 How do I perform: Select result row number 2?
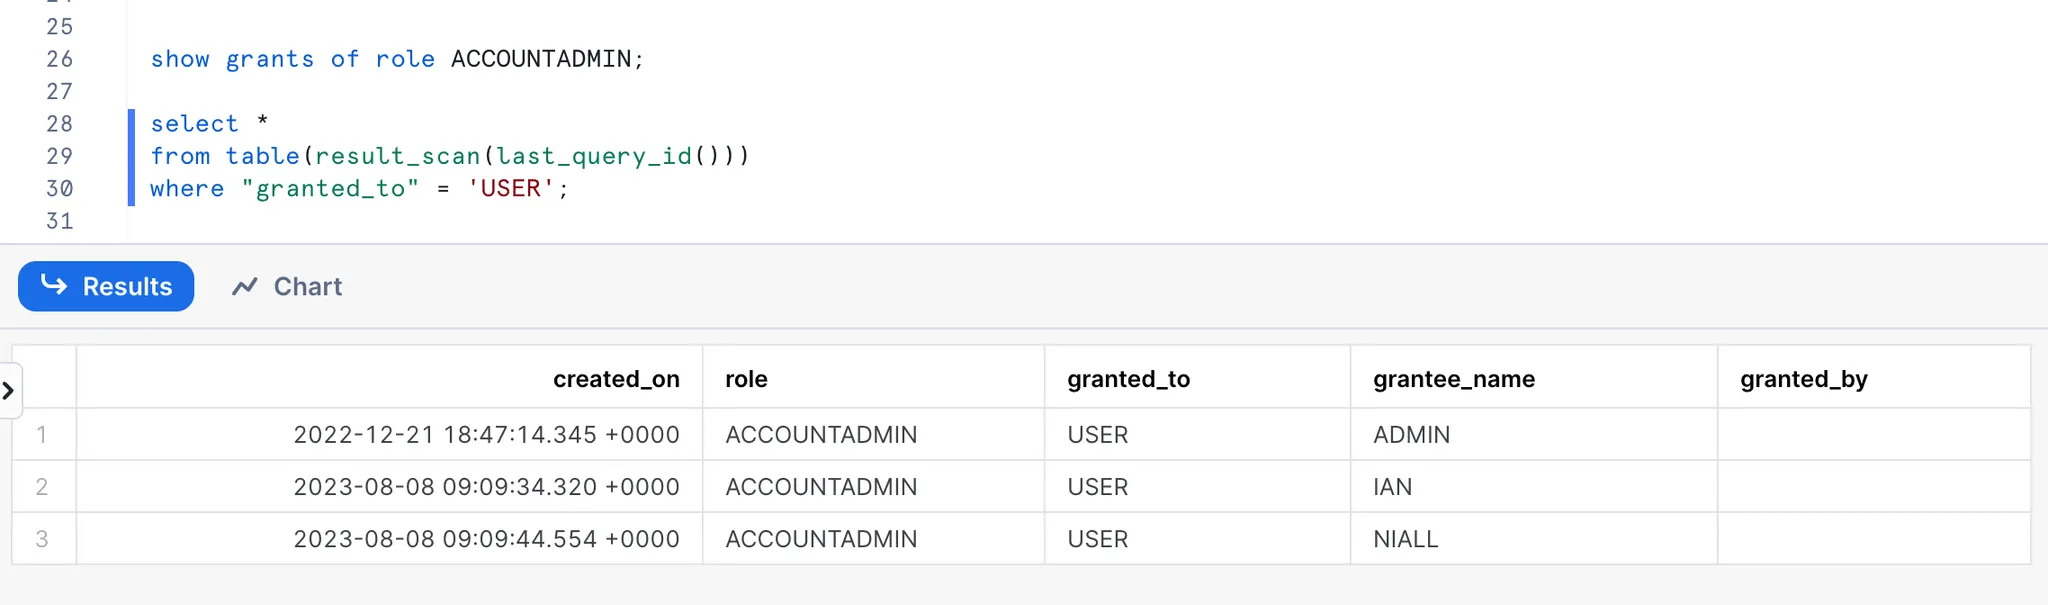click(43, 486)
